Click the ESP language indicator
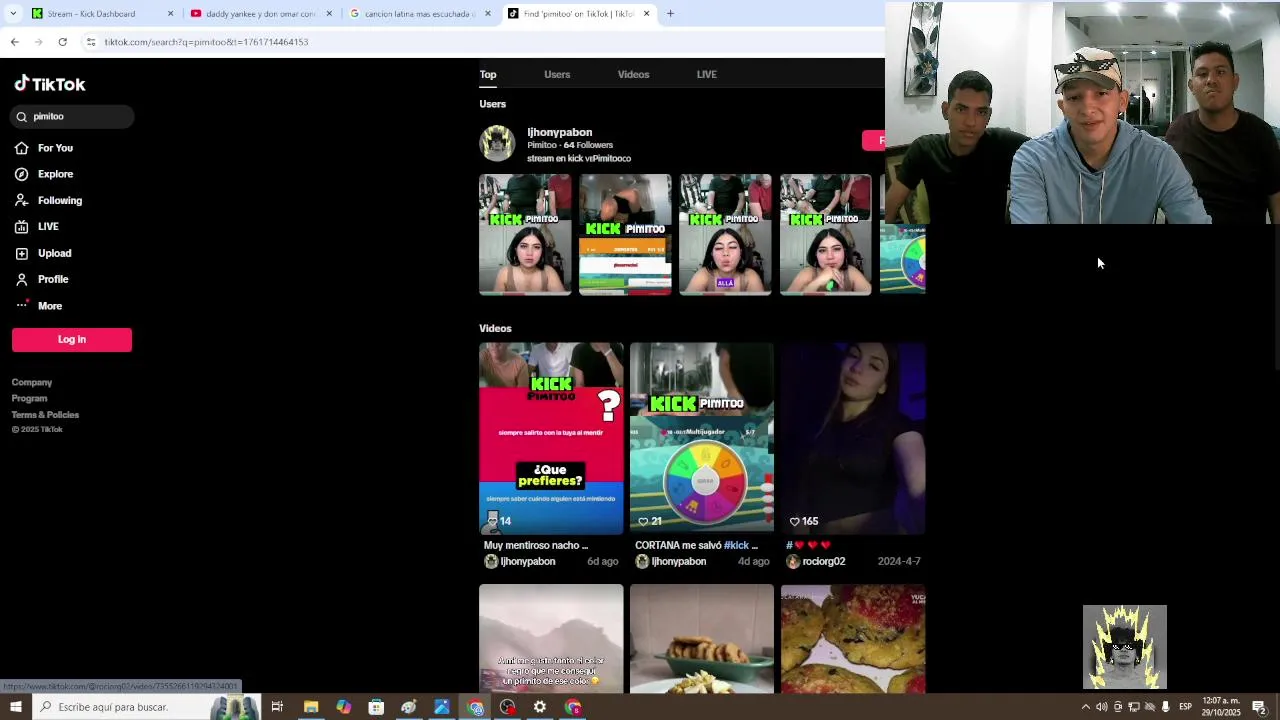 [x=1185, y=707]
